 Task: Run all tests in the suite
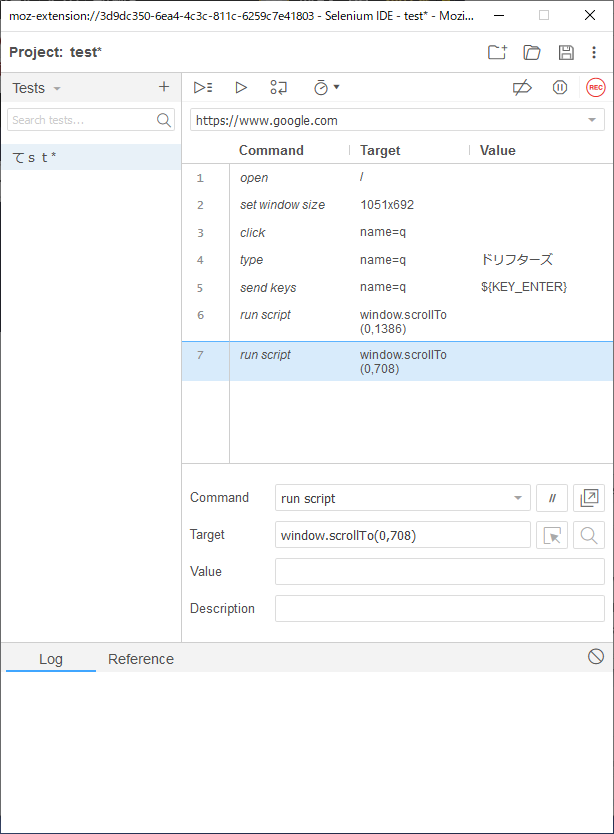203,88
